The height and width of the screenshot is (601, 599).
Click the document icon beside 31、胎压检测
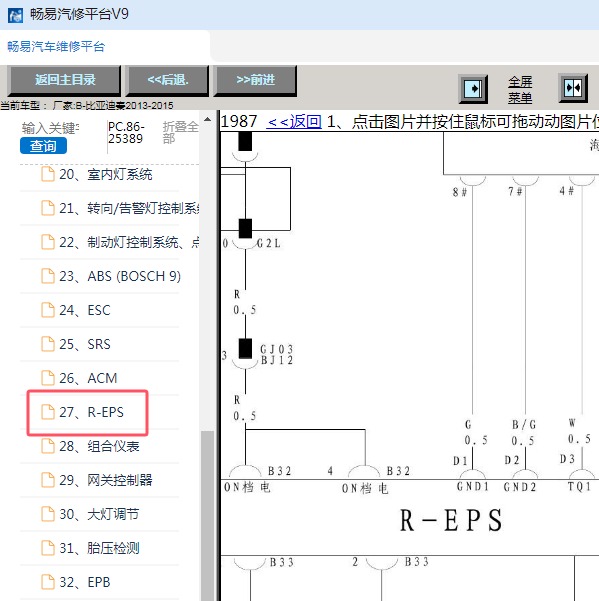(48, 548)
